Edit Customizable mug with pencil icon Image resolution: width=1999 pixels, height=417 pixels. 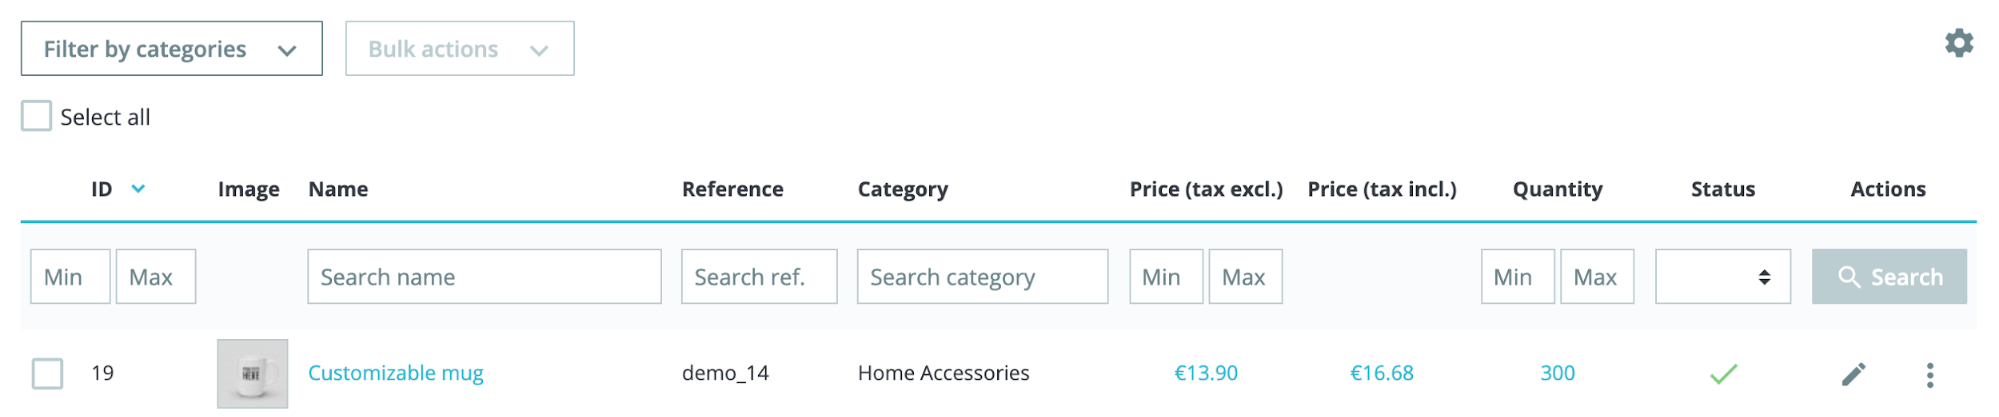(1853, 374)
